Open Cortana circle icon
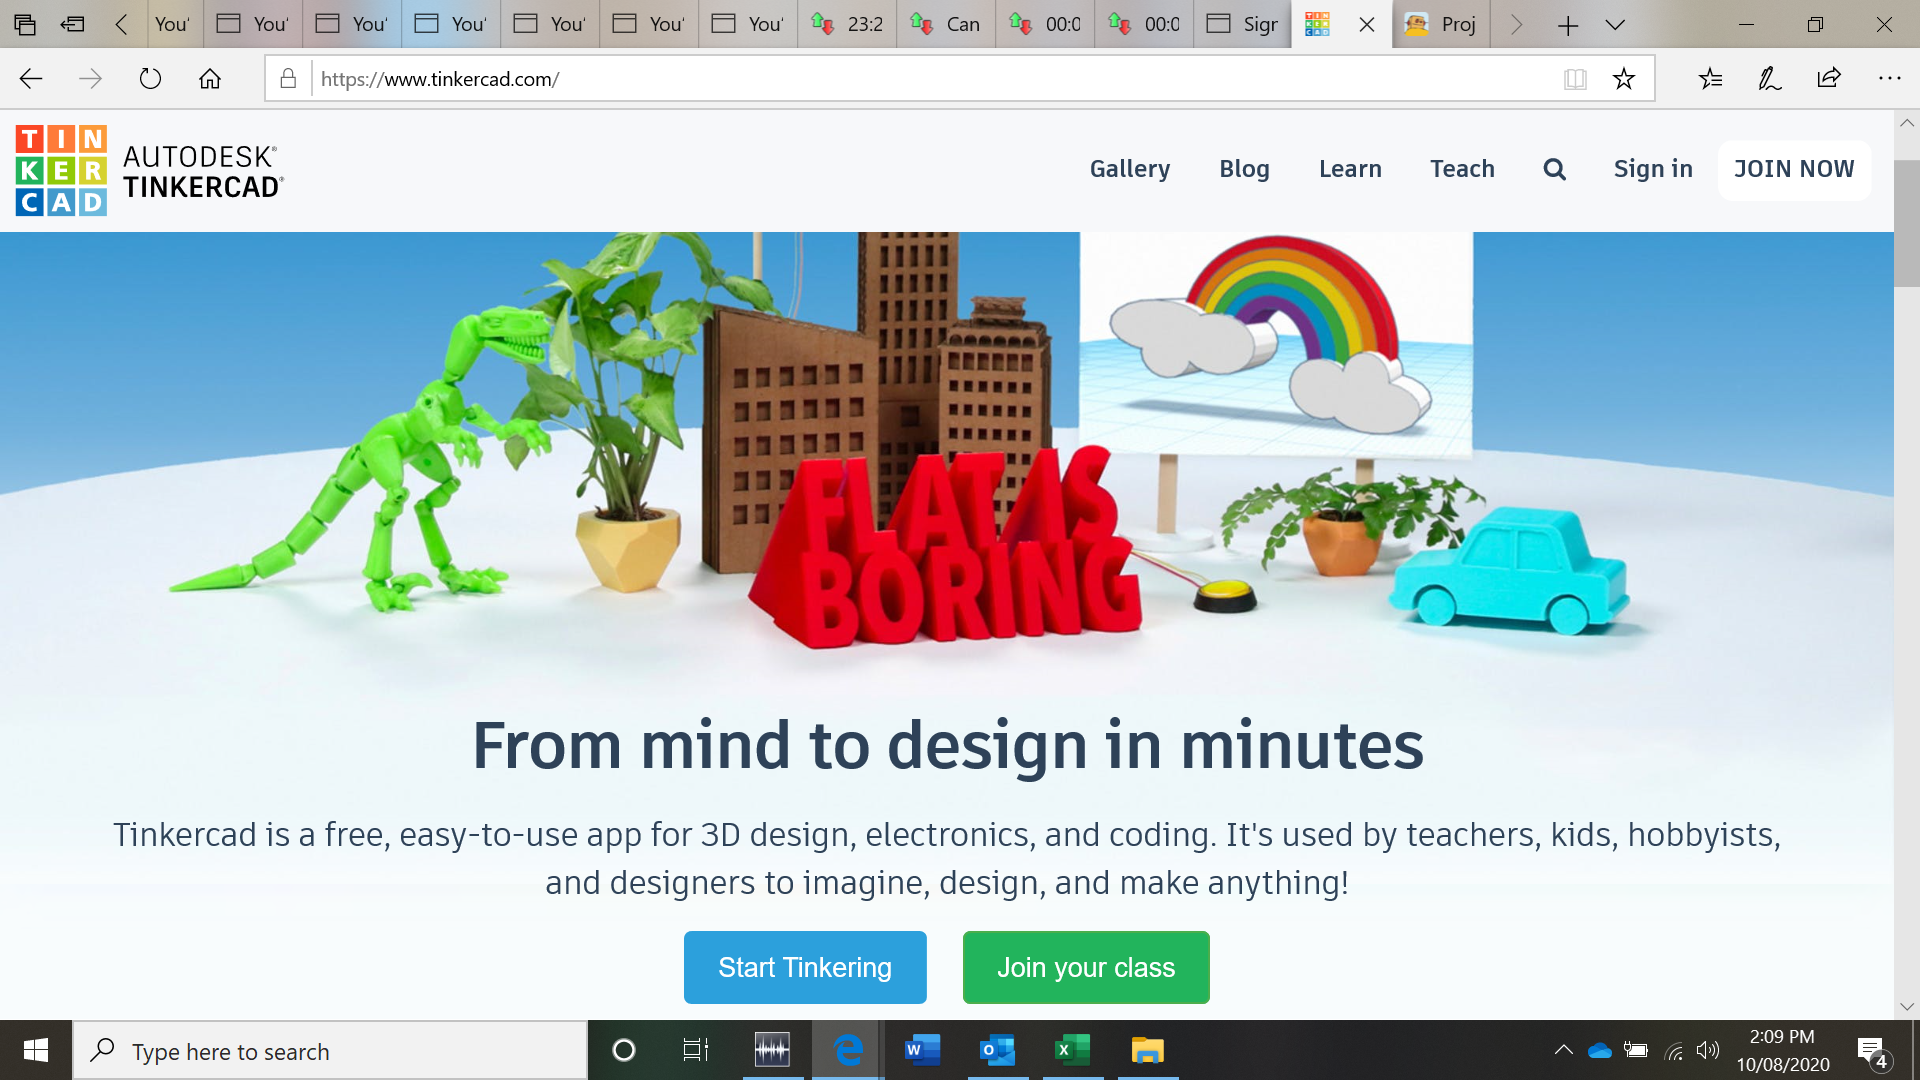Image resolution: width=1920 pixels, height=1080 pixels. pos(624,1050)
